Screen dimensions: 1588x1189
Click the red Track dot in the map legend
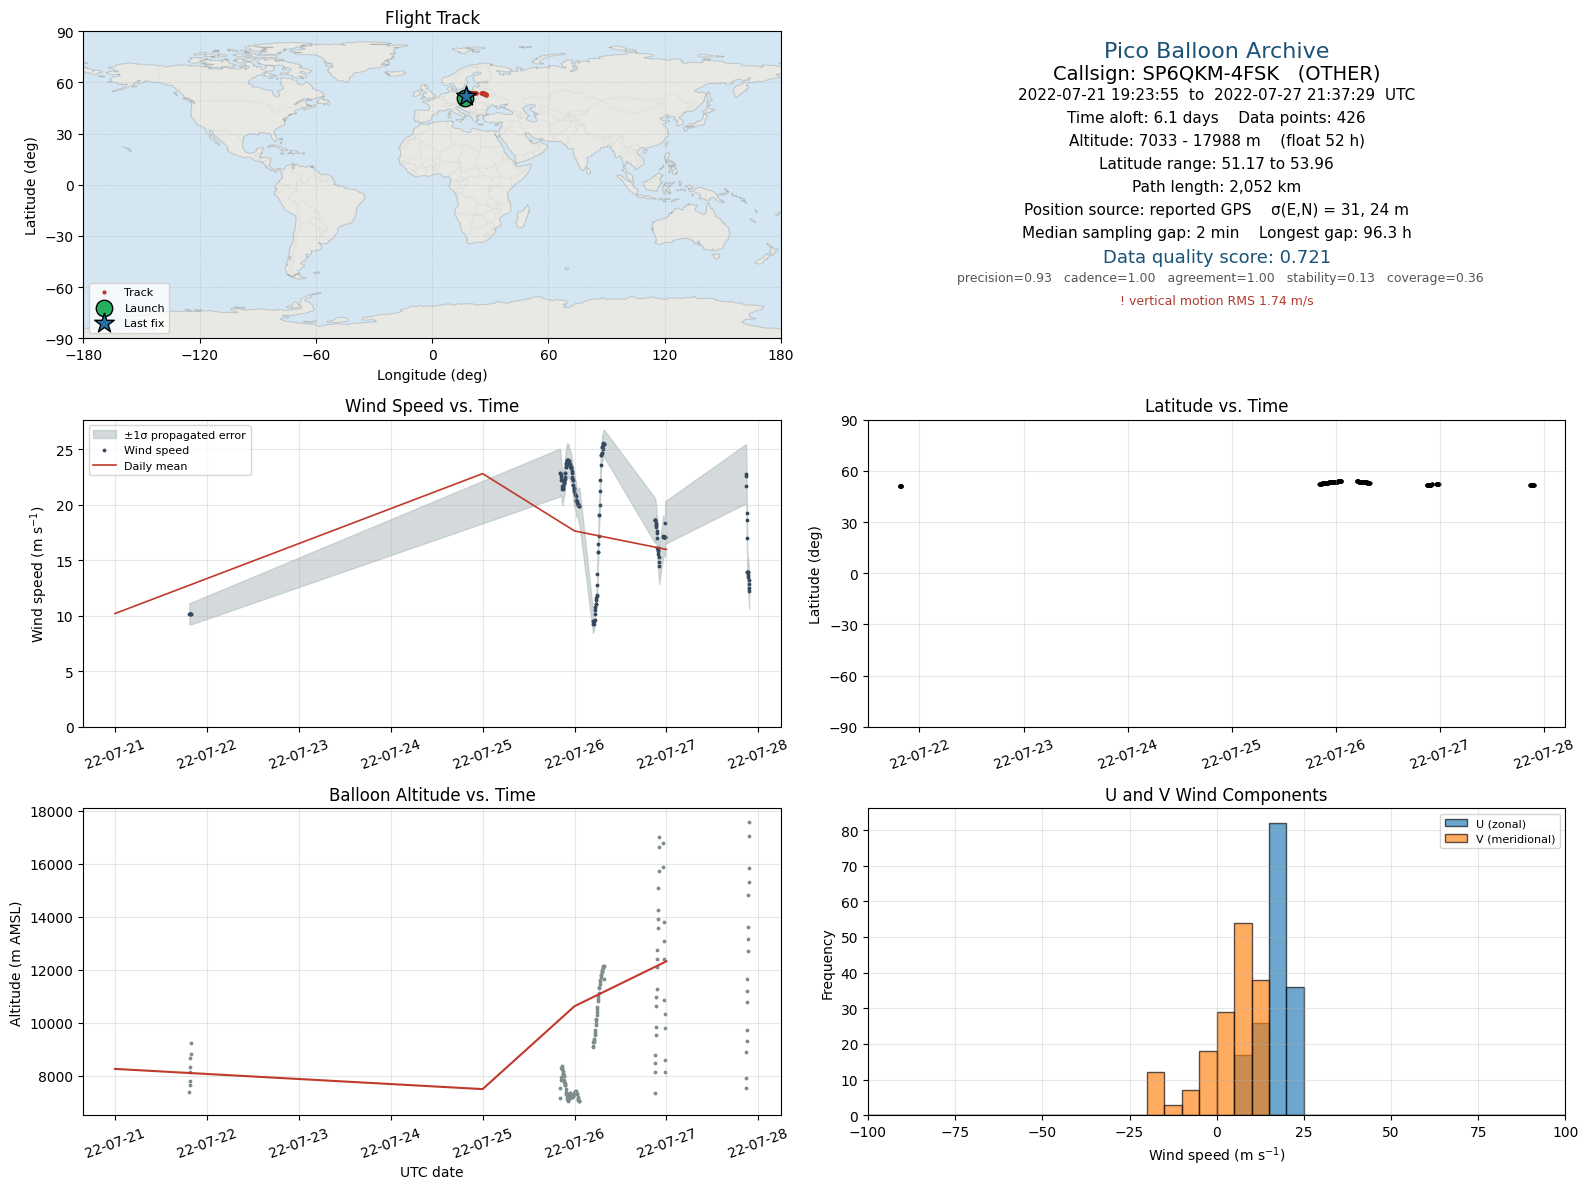(104, 293)
